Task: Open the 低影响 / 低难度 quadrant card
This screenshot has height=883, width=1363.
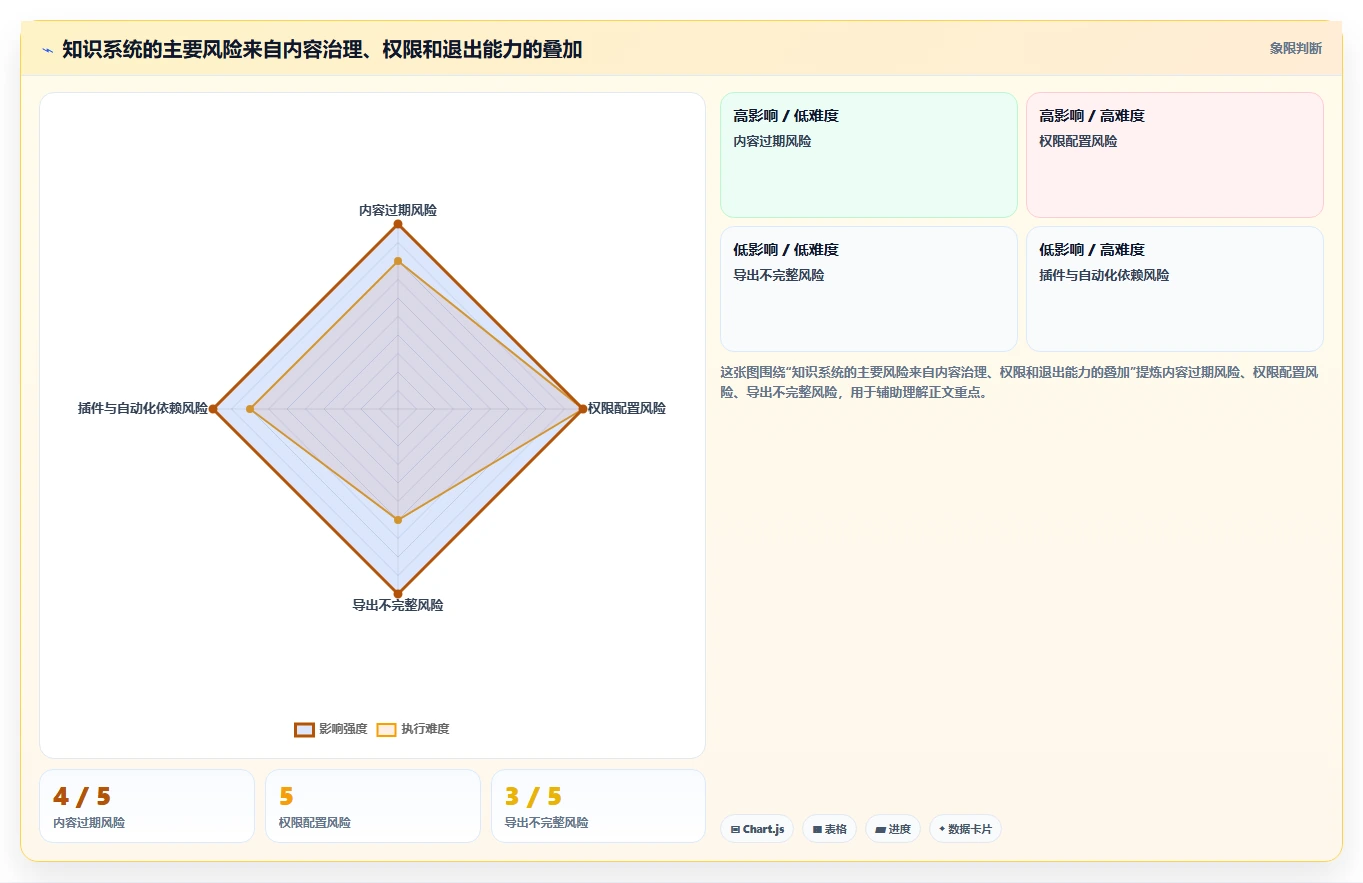Action: coord(869,289)
